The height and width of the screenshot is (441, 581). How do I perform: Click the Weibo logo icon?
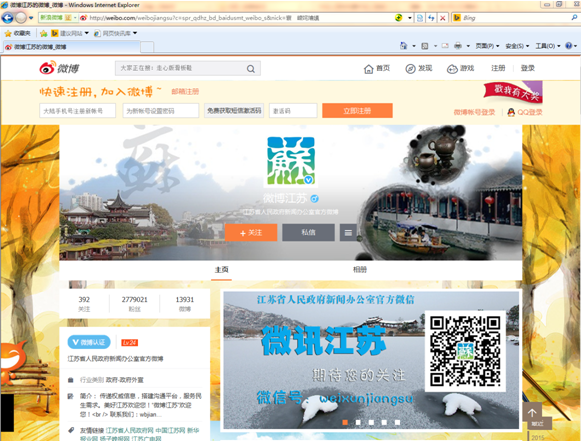coord(47,68)
